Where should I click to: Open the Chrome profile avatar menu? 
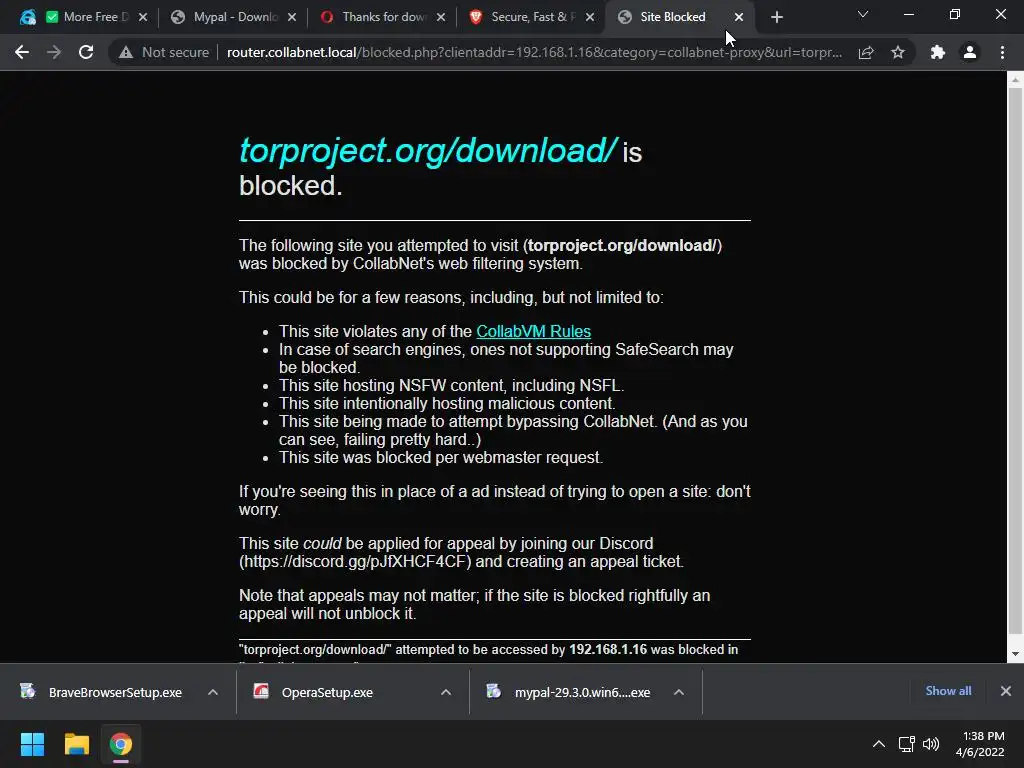click(970, 52)
